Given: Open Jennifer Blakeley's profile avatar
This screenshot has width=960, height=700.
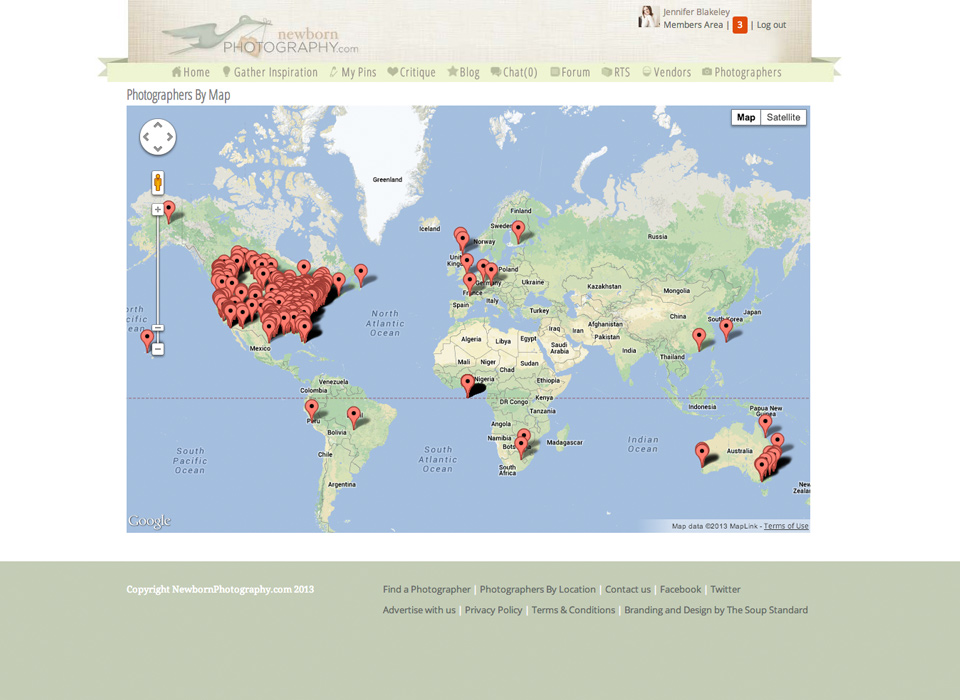Looking at the screenshot, I should pos(648,17).
